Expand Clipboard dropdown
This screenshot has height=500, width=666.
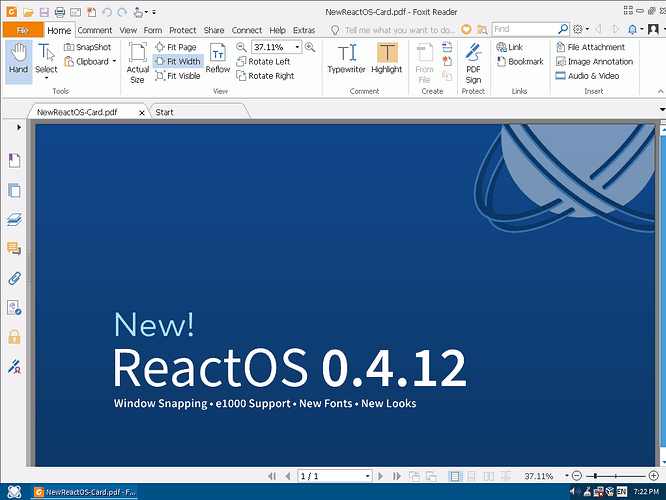click(x=114, y=62)
